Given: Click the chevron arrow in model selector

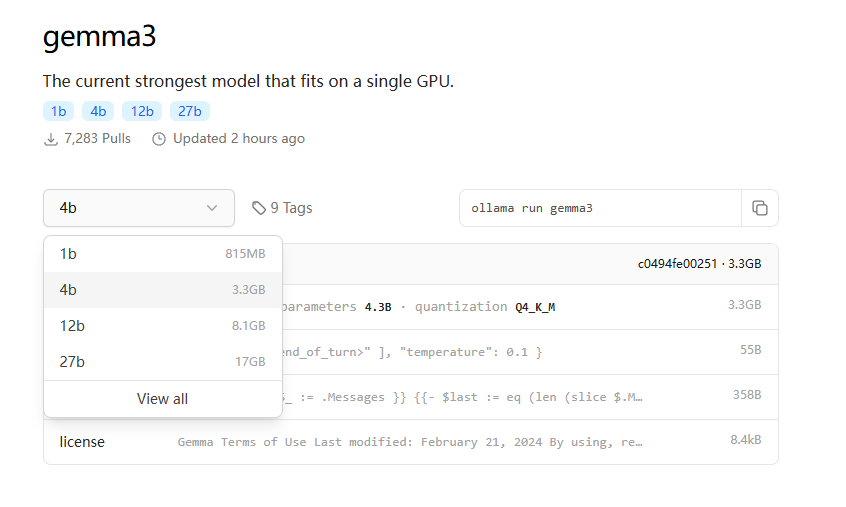Looking at the screenshot, I should (x=212, y=208).
